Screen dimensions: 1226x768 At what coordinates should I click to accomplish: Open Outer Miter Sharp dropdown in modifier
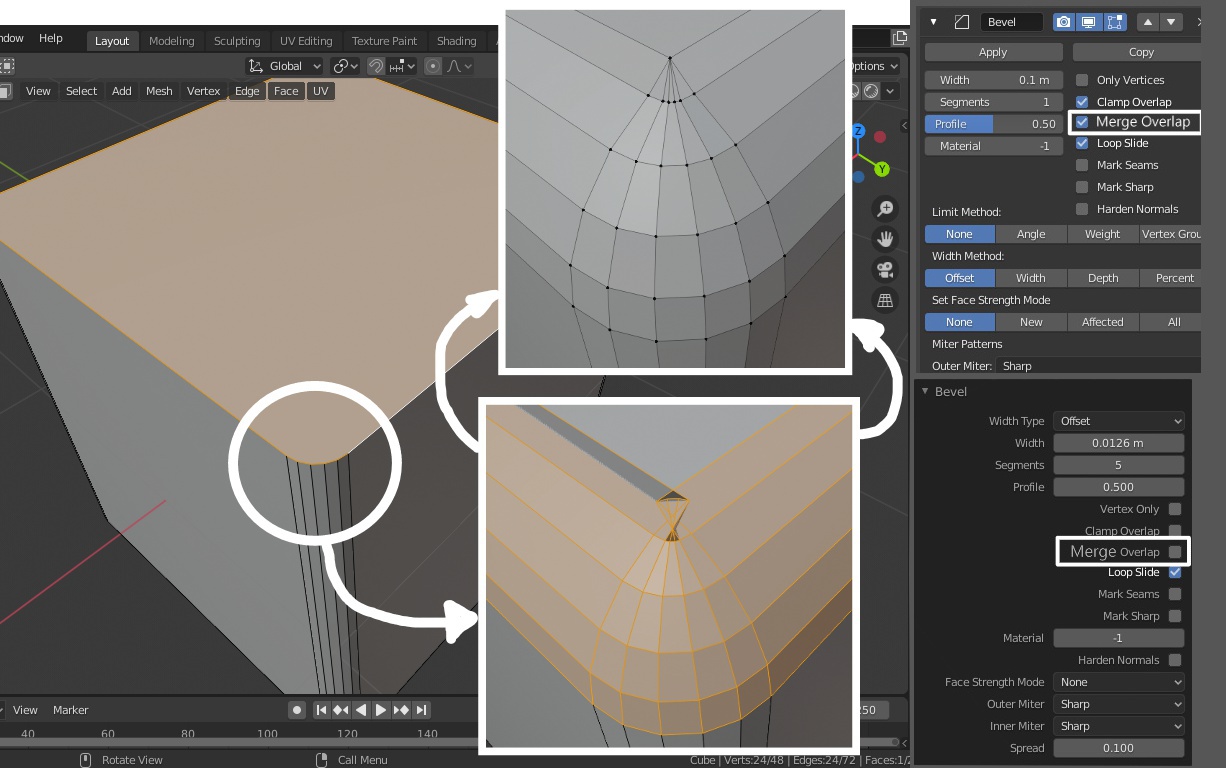(1098, 366)
